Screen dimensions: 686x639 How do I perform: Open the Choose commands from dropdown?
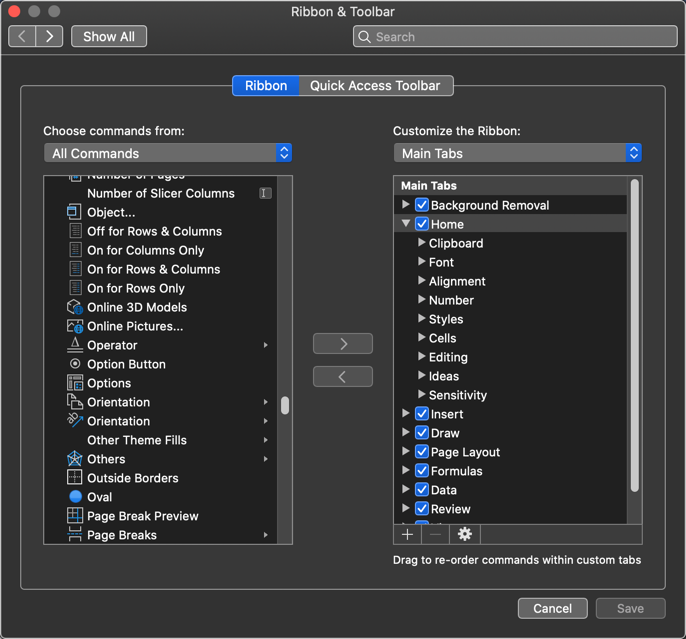coord(168,153)
